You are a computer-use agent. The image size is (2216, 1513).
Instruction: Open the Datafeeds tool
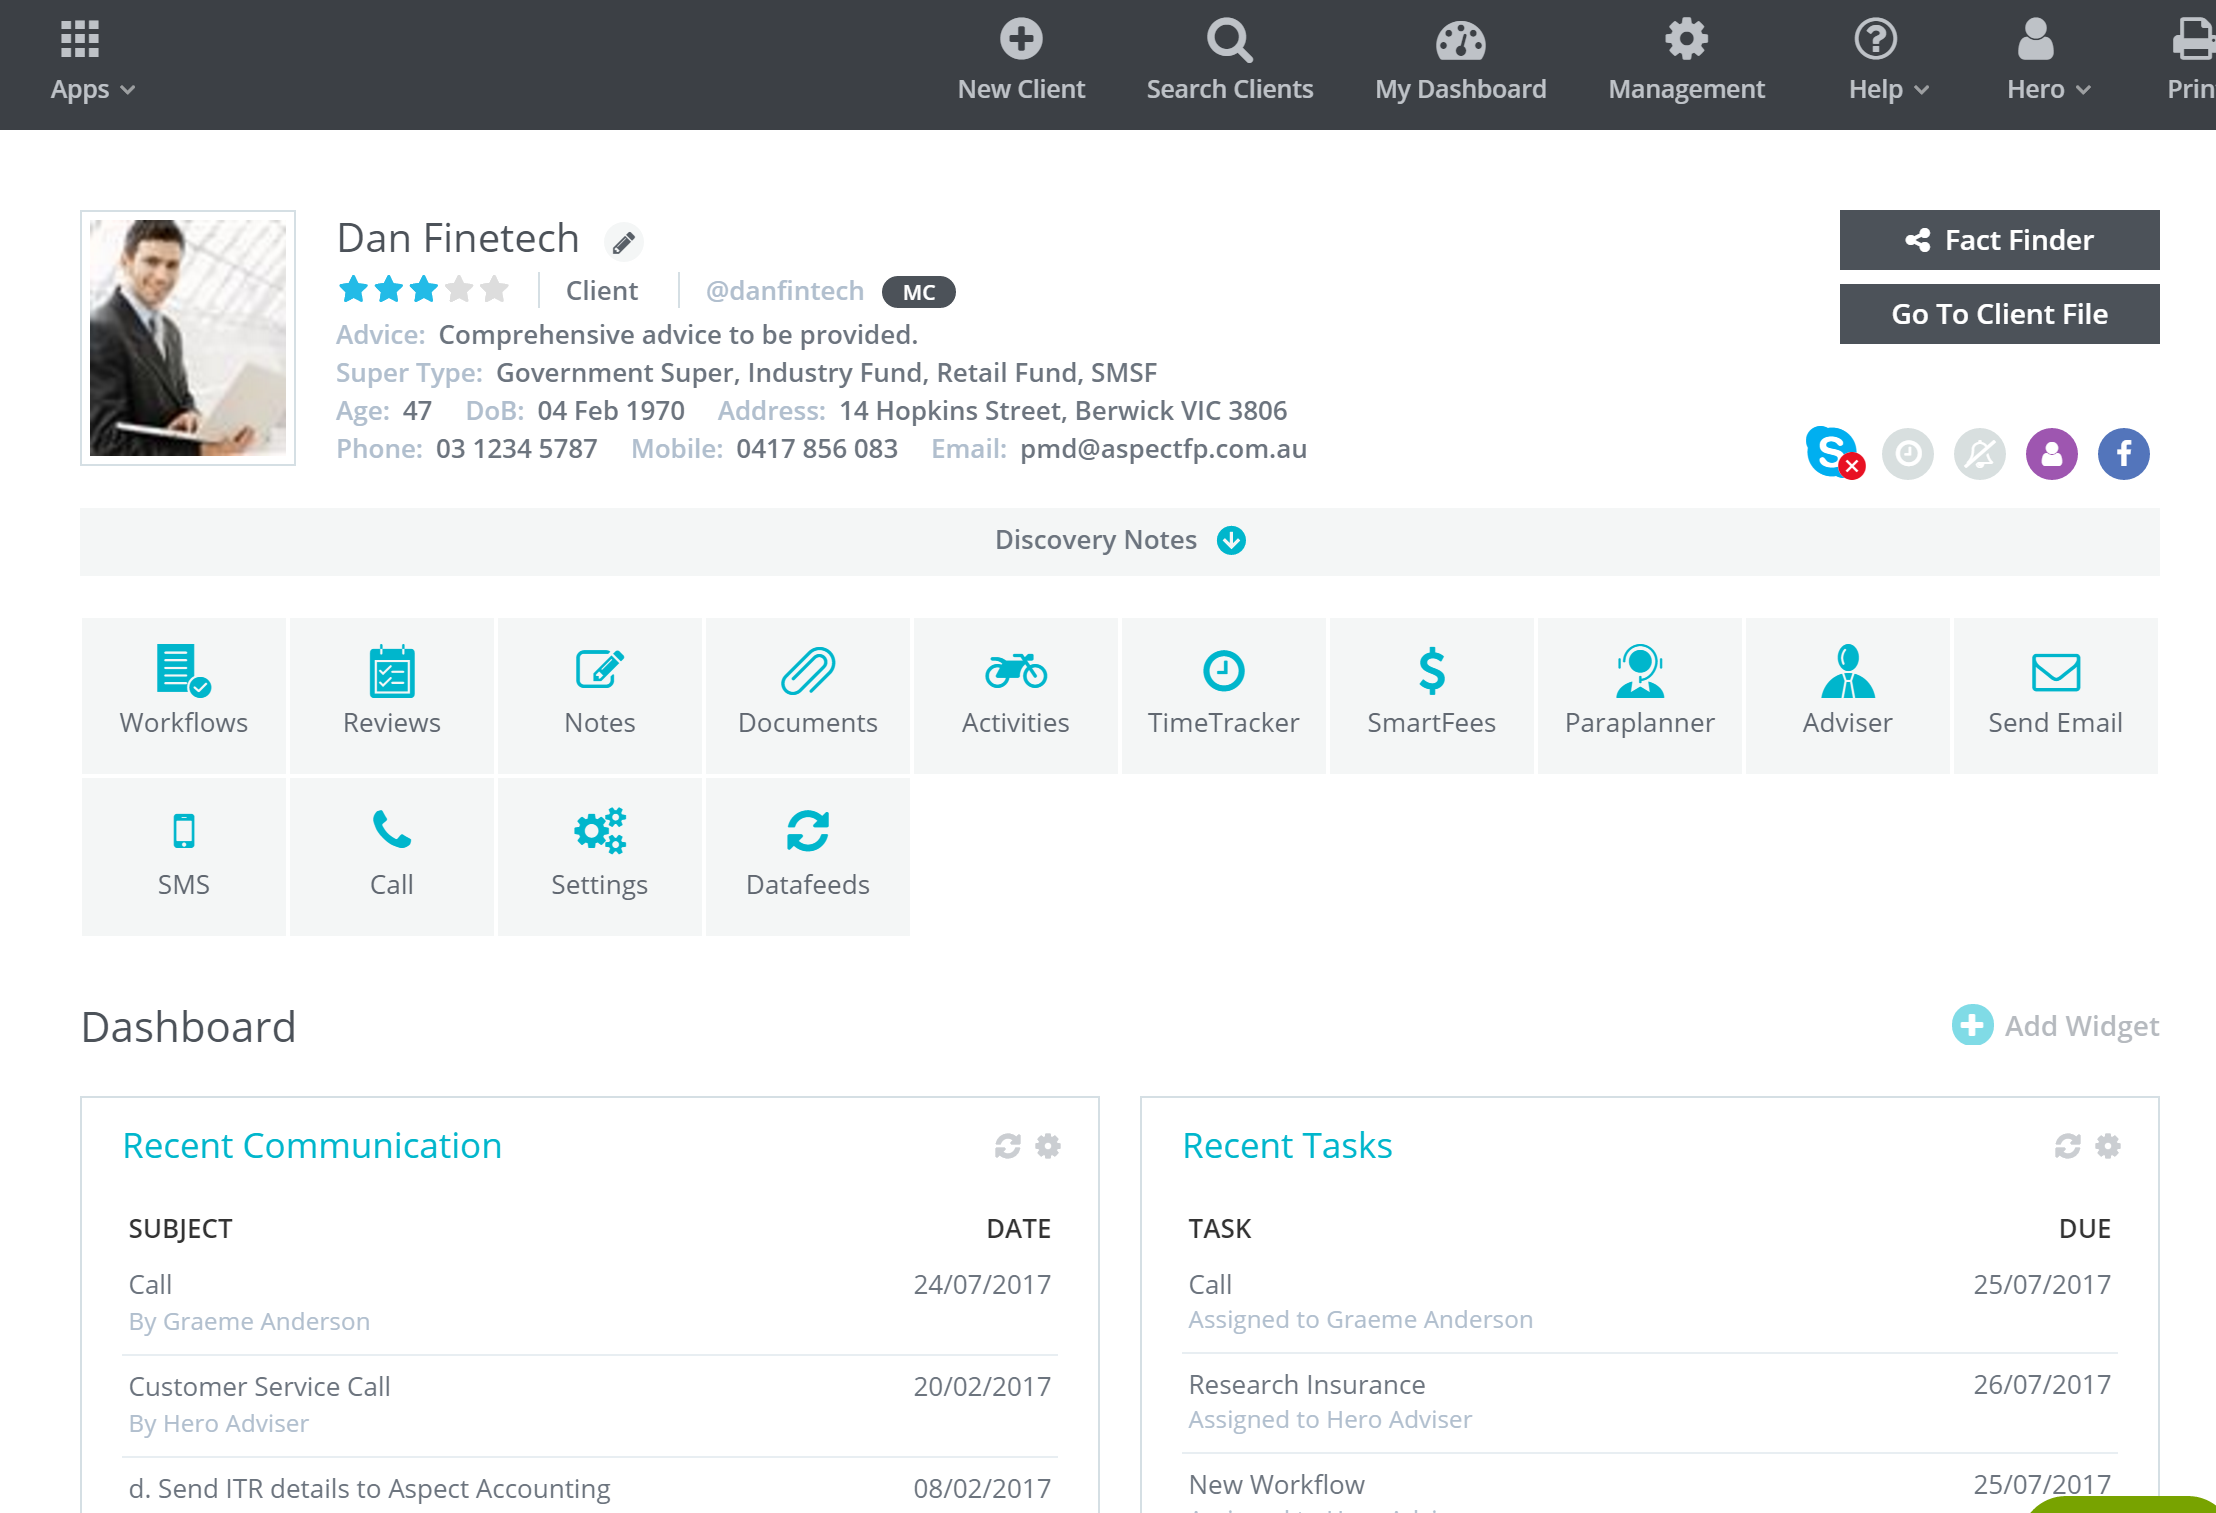click(808, 855)
